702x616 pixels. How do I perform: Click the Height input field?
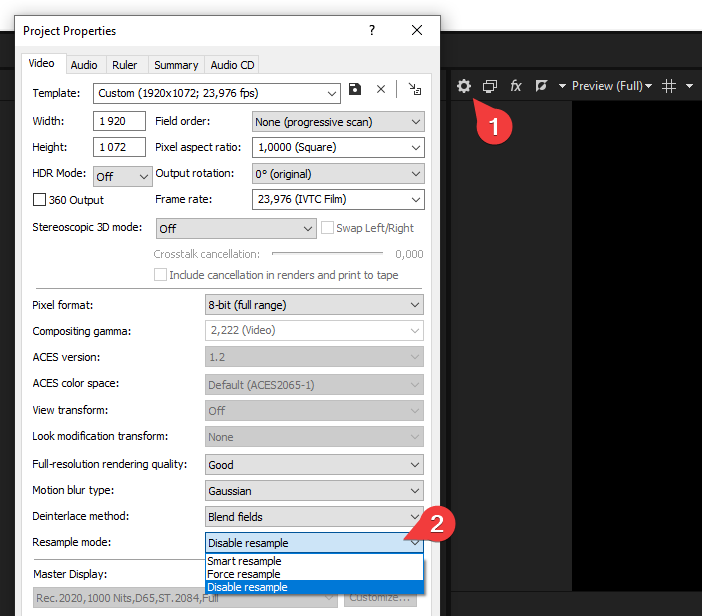119,147
